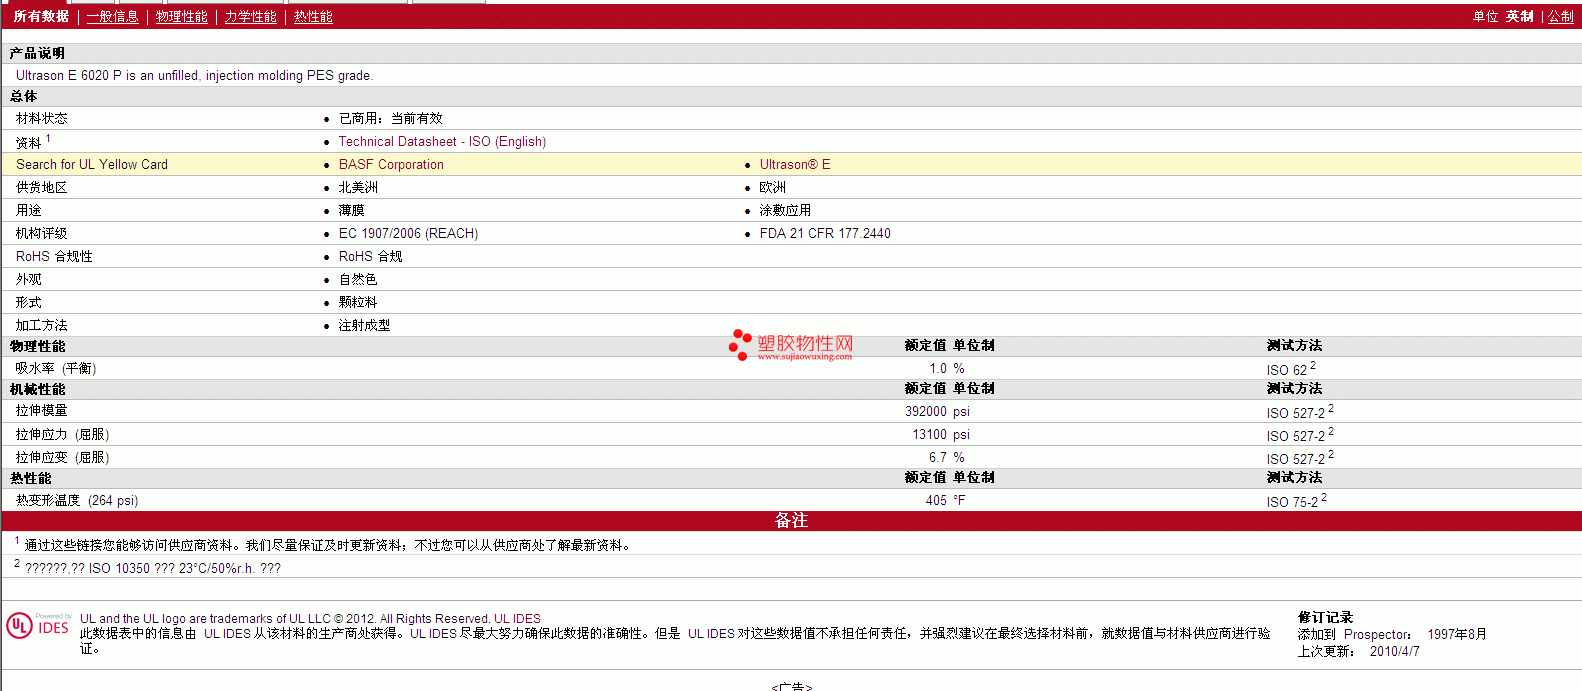Click the 物理性能 section header in the table

coord(38,347)
